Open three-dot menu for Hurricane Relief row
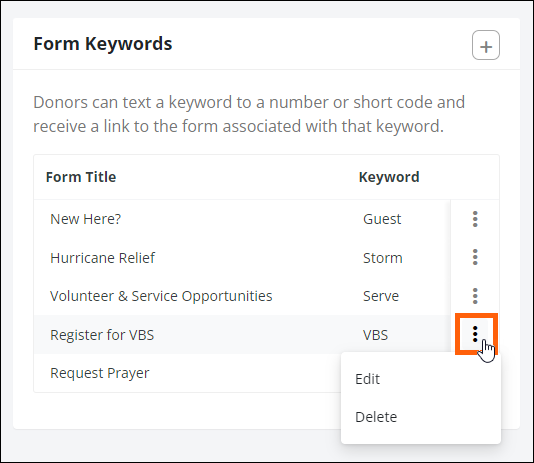The image size is (534, 463). tap(475, 257)
